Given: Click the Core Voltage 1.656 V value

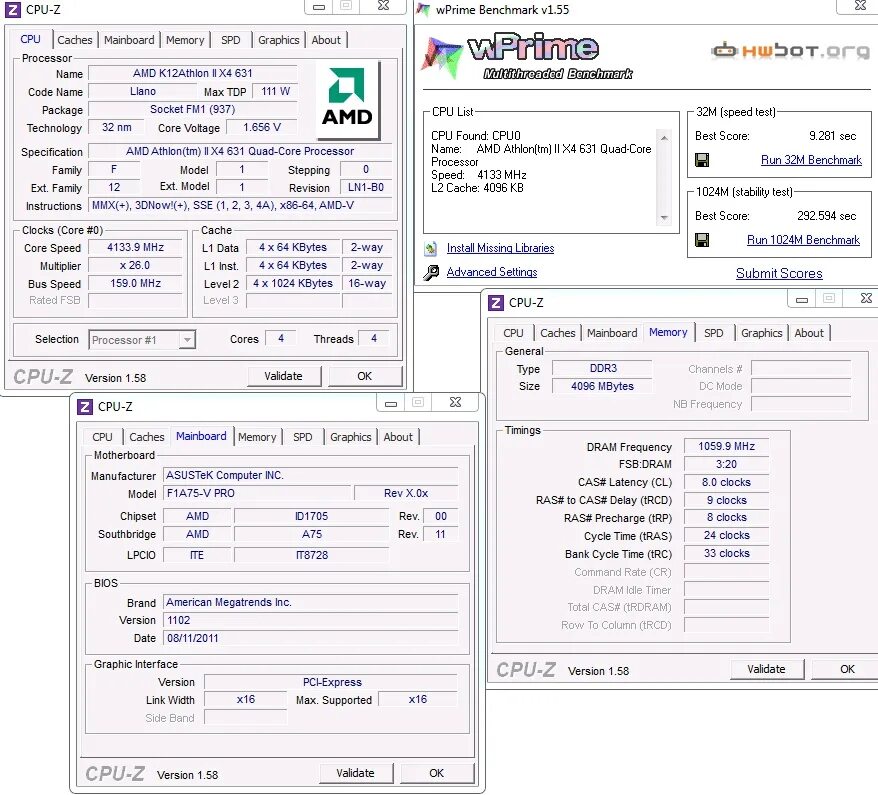Looking at the screenshot, I should (x=262, y=128).
